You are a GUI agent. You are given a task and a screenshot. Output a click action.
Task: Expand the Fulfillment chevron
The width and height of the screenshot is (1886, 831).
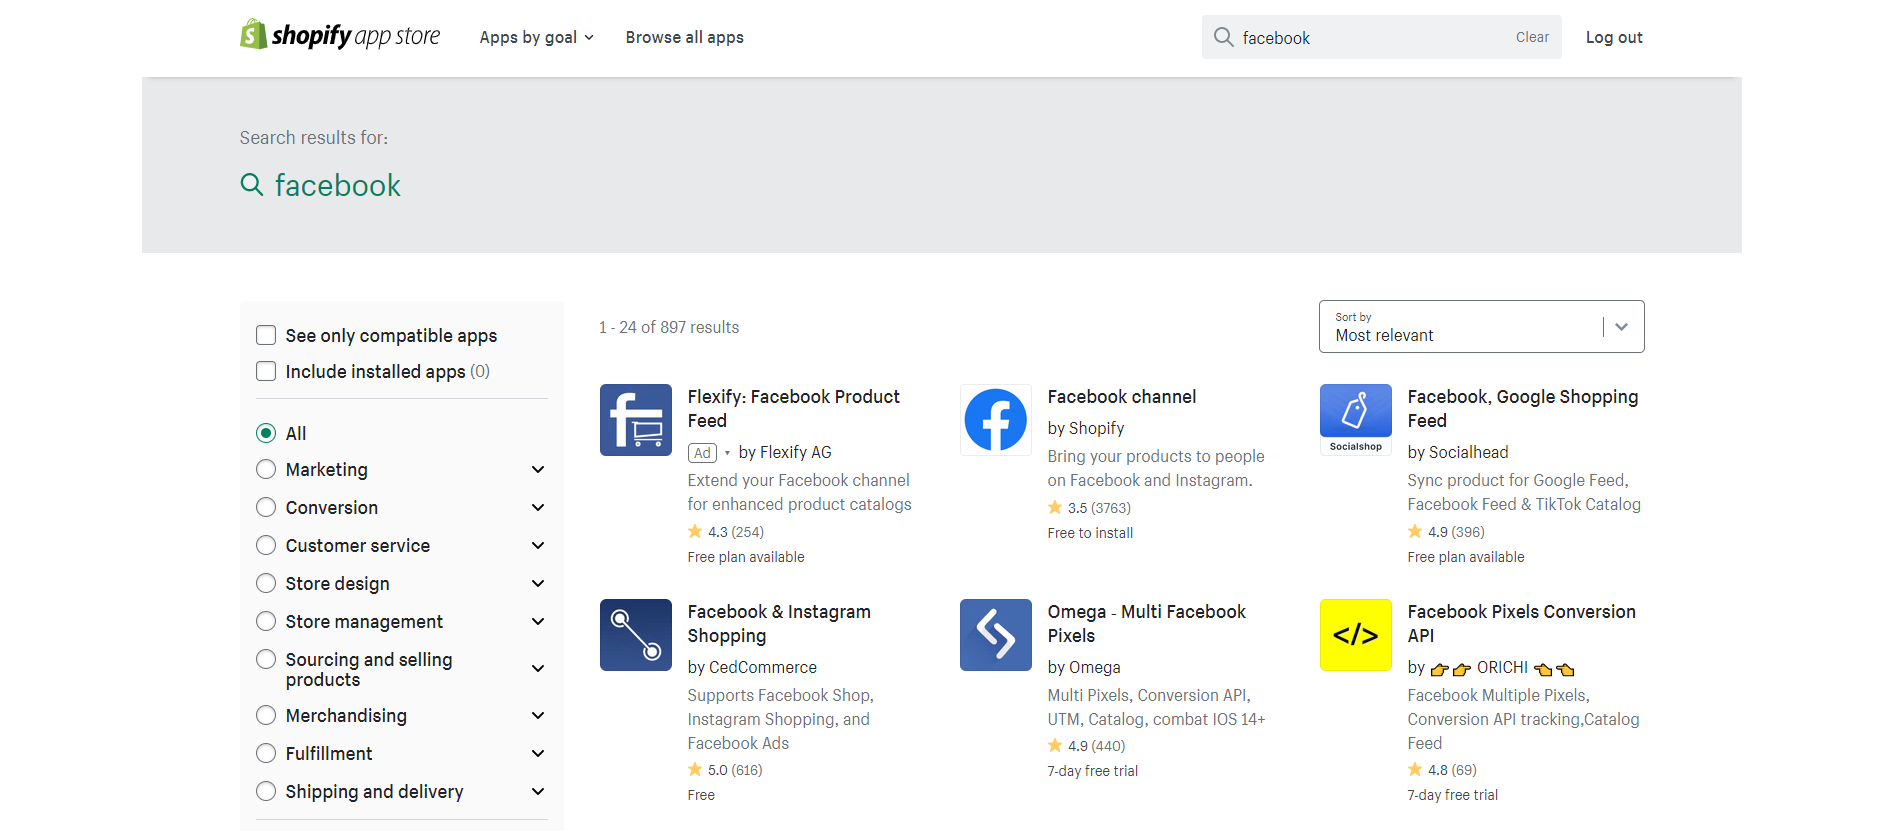538,753
